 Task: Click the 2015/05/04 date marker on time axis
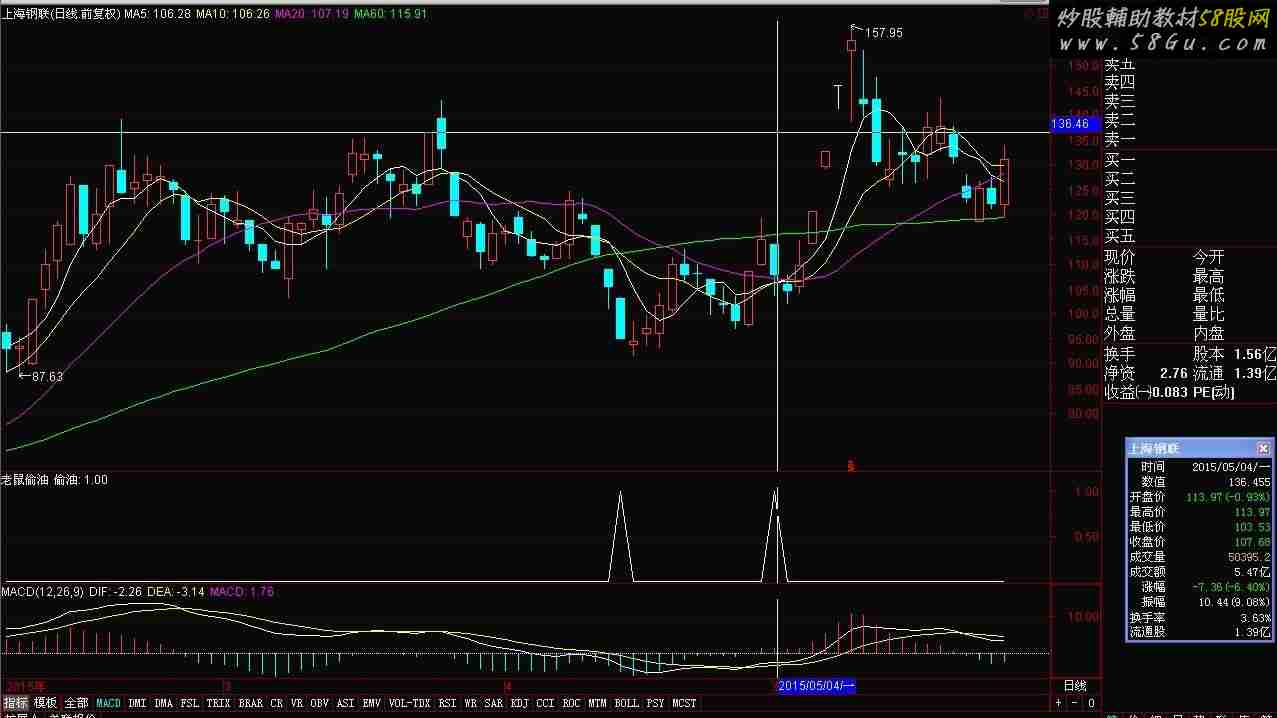817,686
